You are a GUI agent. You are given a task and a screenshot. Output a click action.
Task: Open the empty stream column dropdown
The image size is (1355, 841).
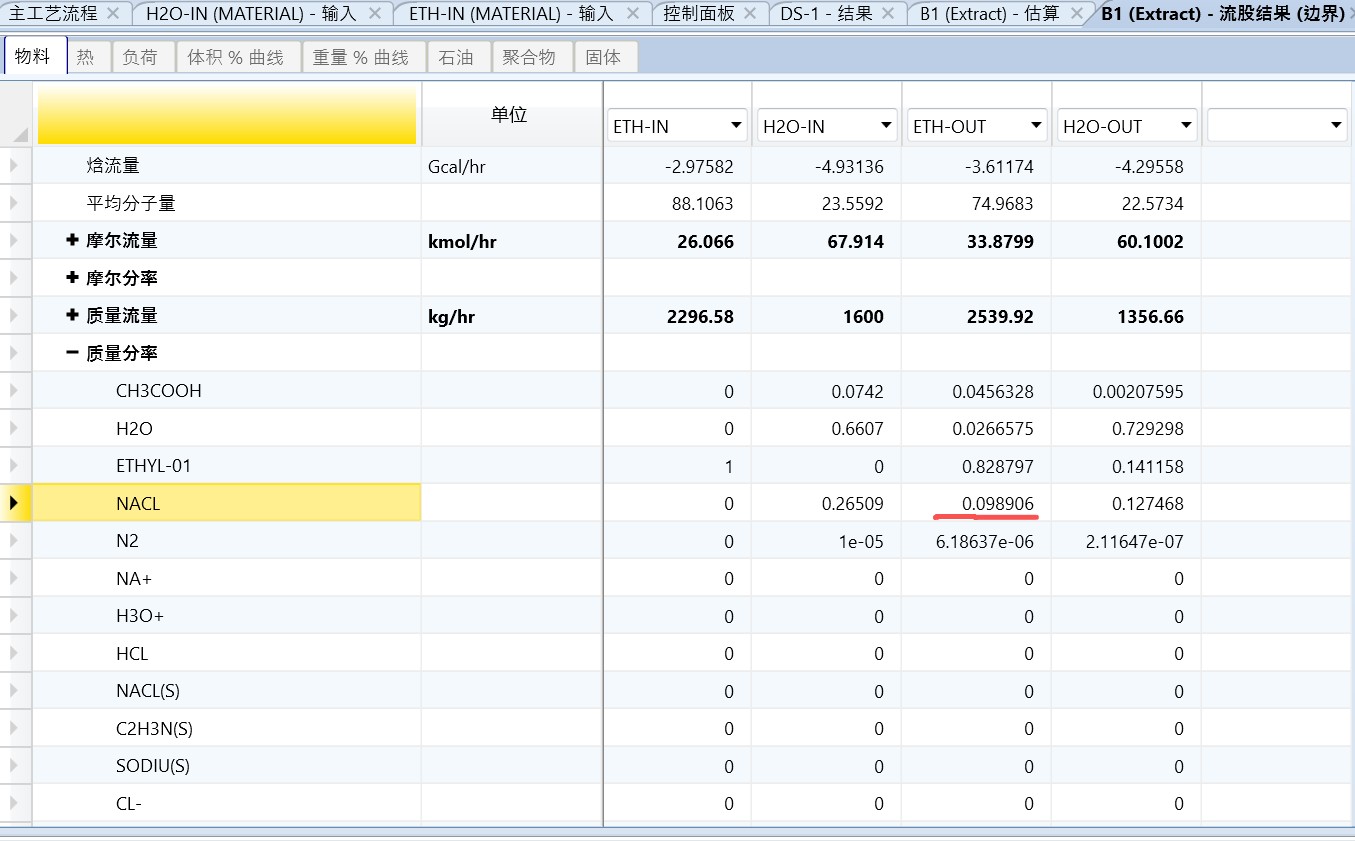click(x=1336, y=126)
